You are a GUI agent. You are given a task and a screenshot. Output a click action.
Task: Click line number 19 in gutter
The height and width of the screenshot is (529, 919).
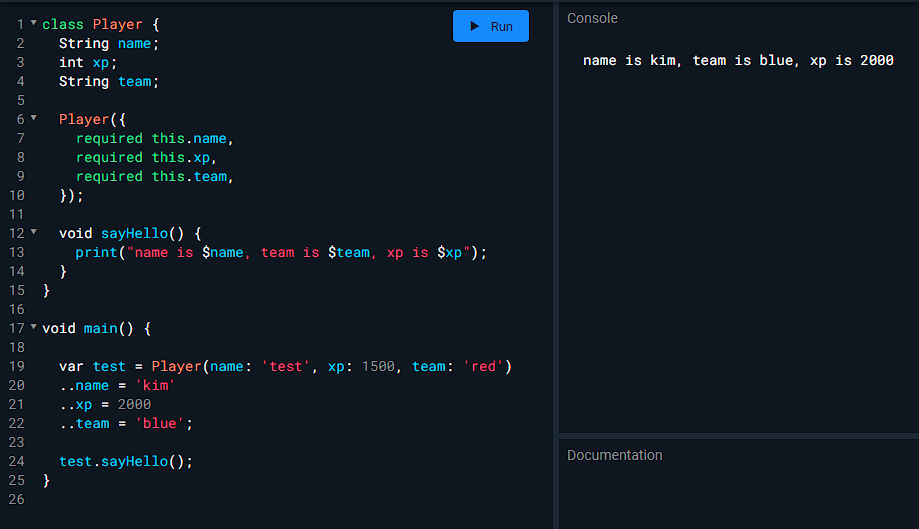point(16,367)
